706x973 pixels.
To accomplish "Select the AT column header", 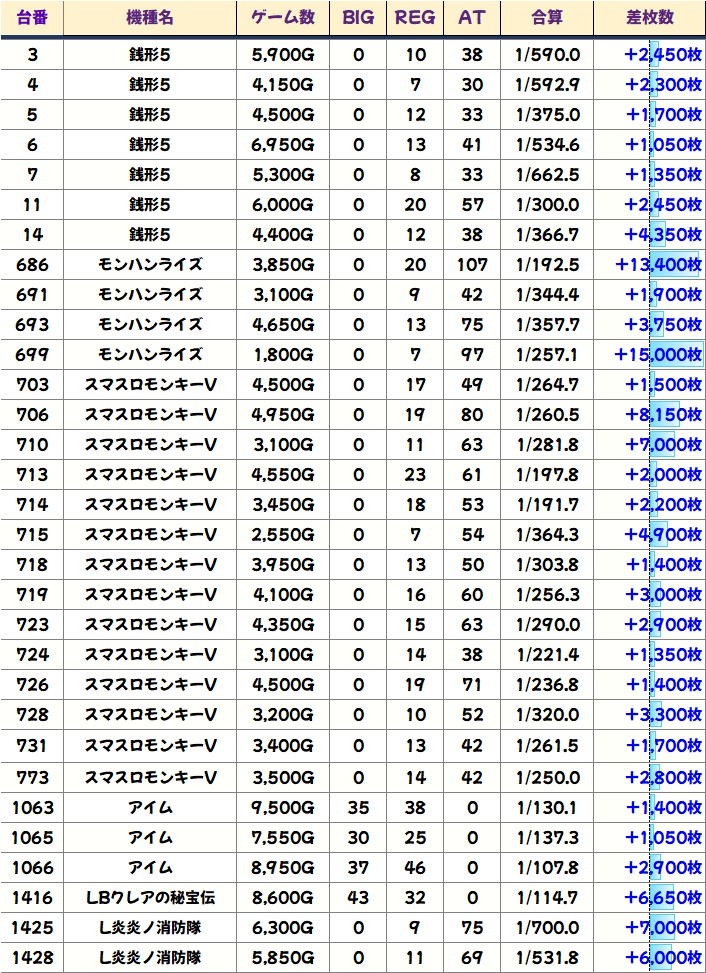I will tap(471, 18).
